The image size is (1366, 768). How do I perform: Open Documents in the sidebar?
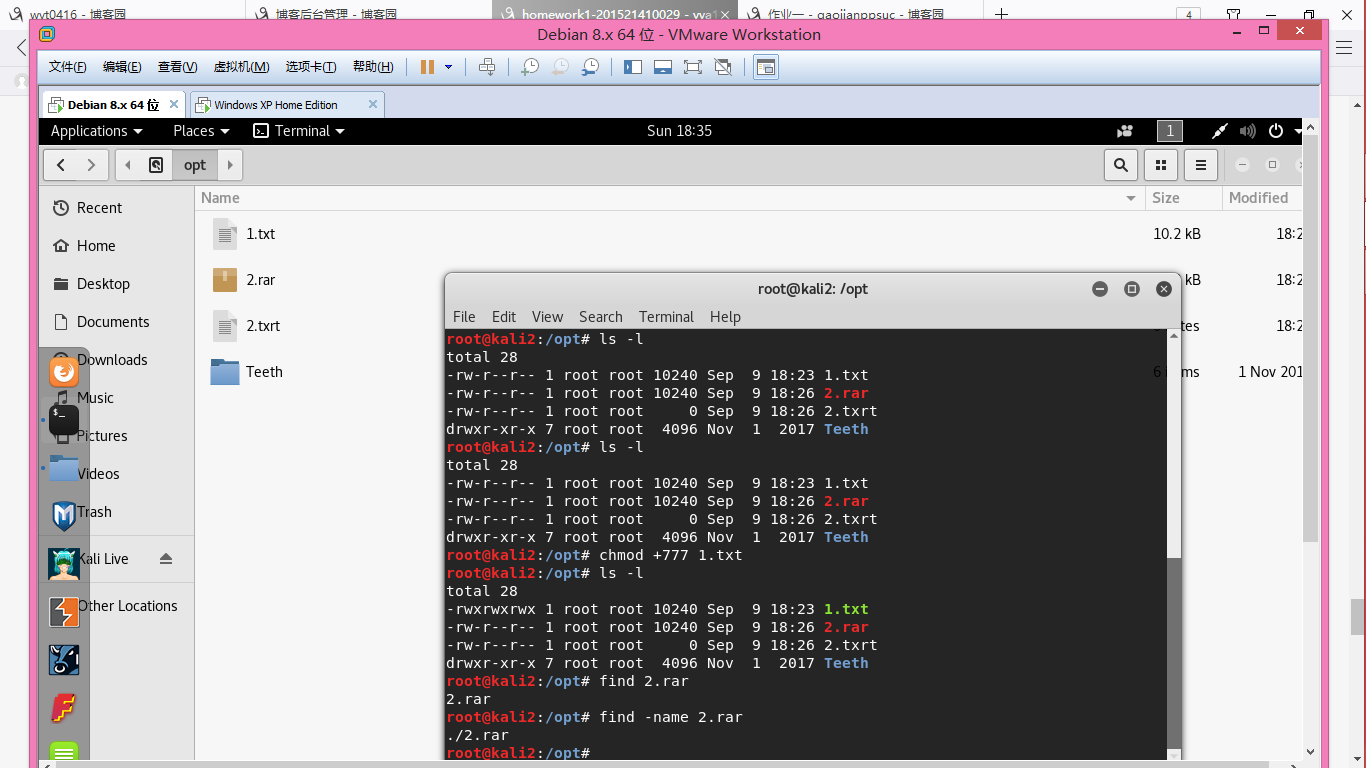113,322
